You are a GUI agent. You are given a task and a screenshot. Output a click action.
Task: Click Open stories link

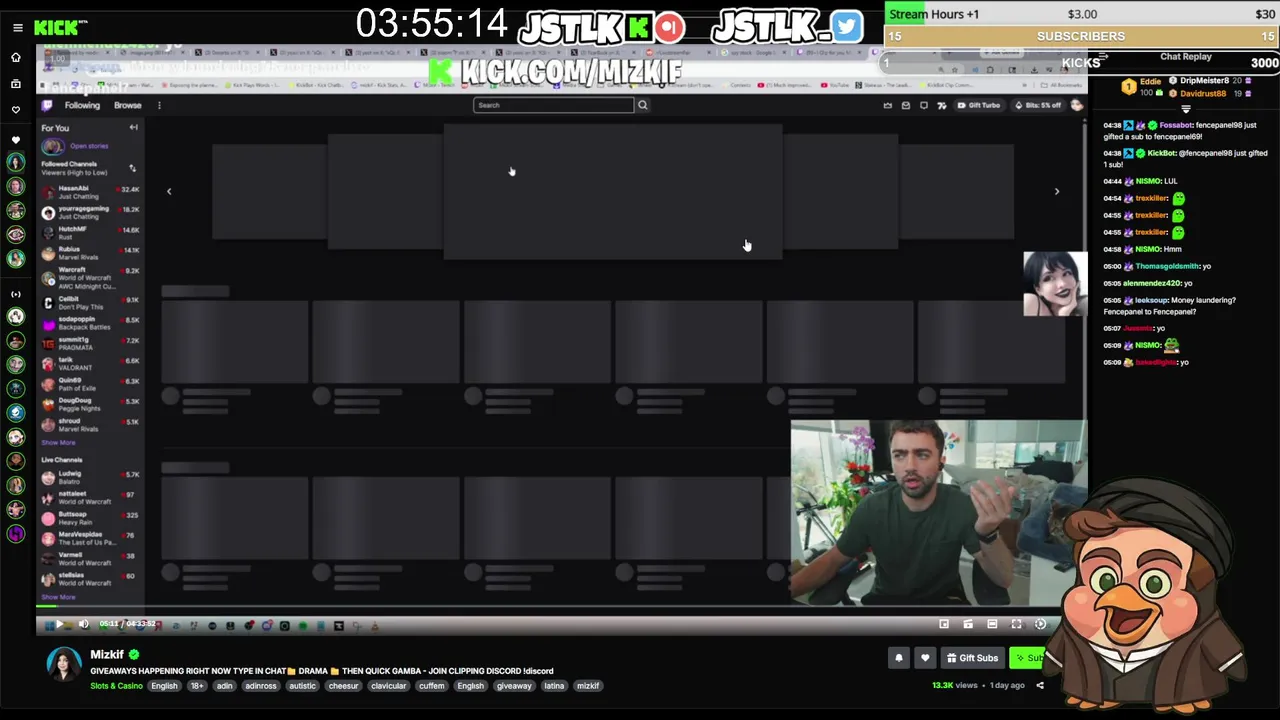(89, 146)
